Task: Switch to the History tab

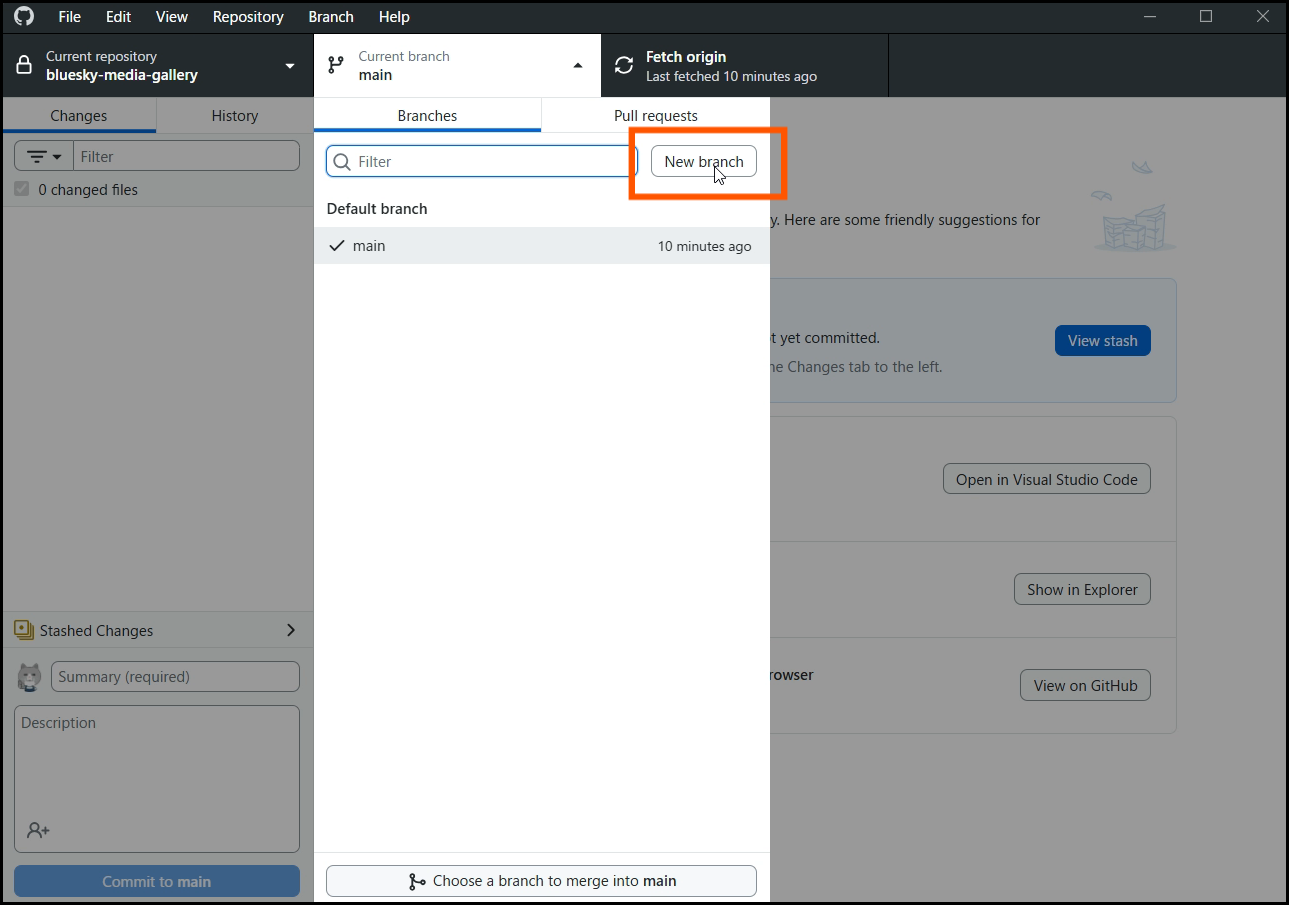Action: click(x=235, y=115)
